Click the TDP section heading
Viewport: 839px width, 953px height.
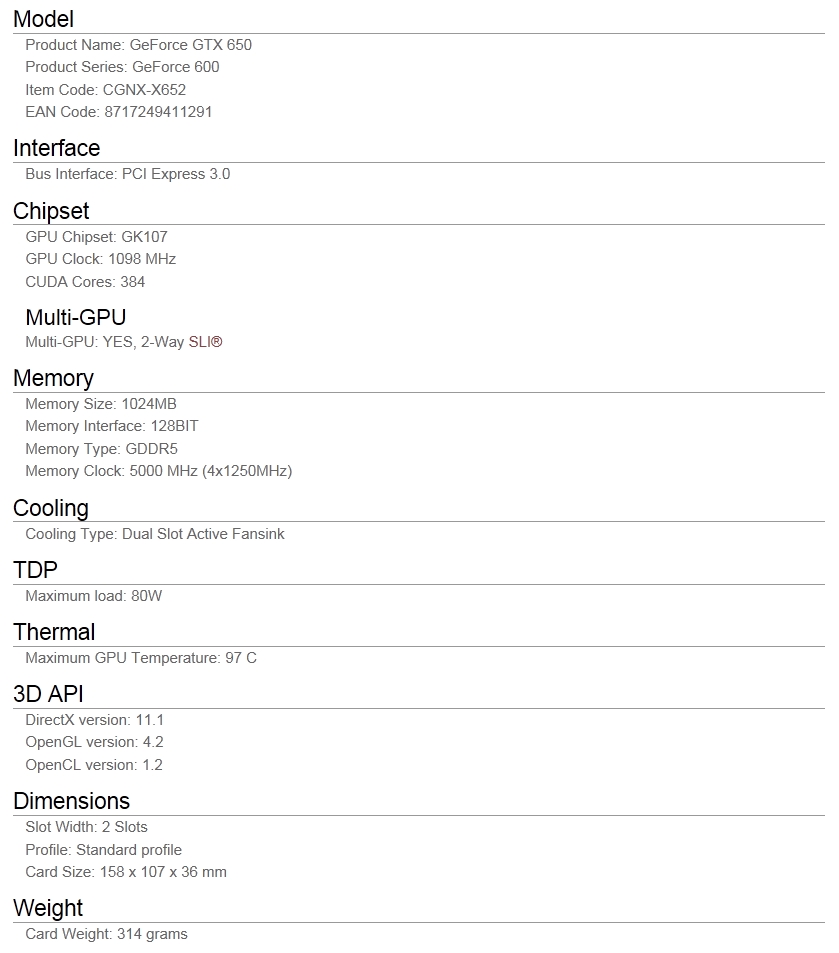click(35, 570)
